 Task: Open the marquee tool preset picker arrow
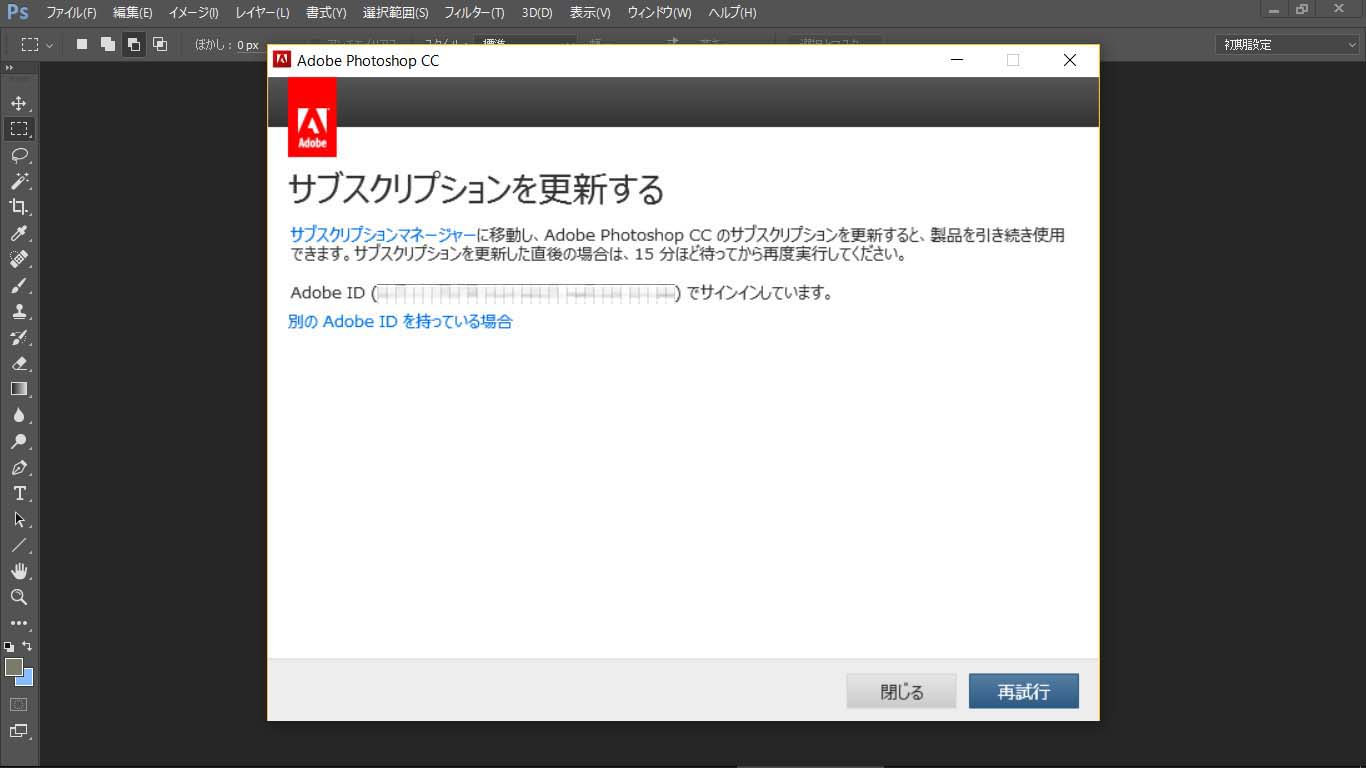[x=50, y=45]
